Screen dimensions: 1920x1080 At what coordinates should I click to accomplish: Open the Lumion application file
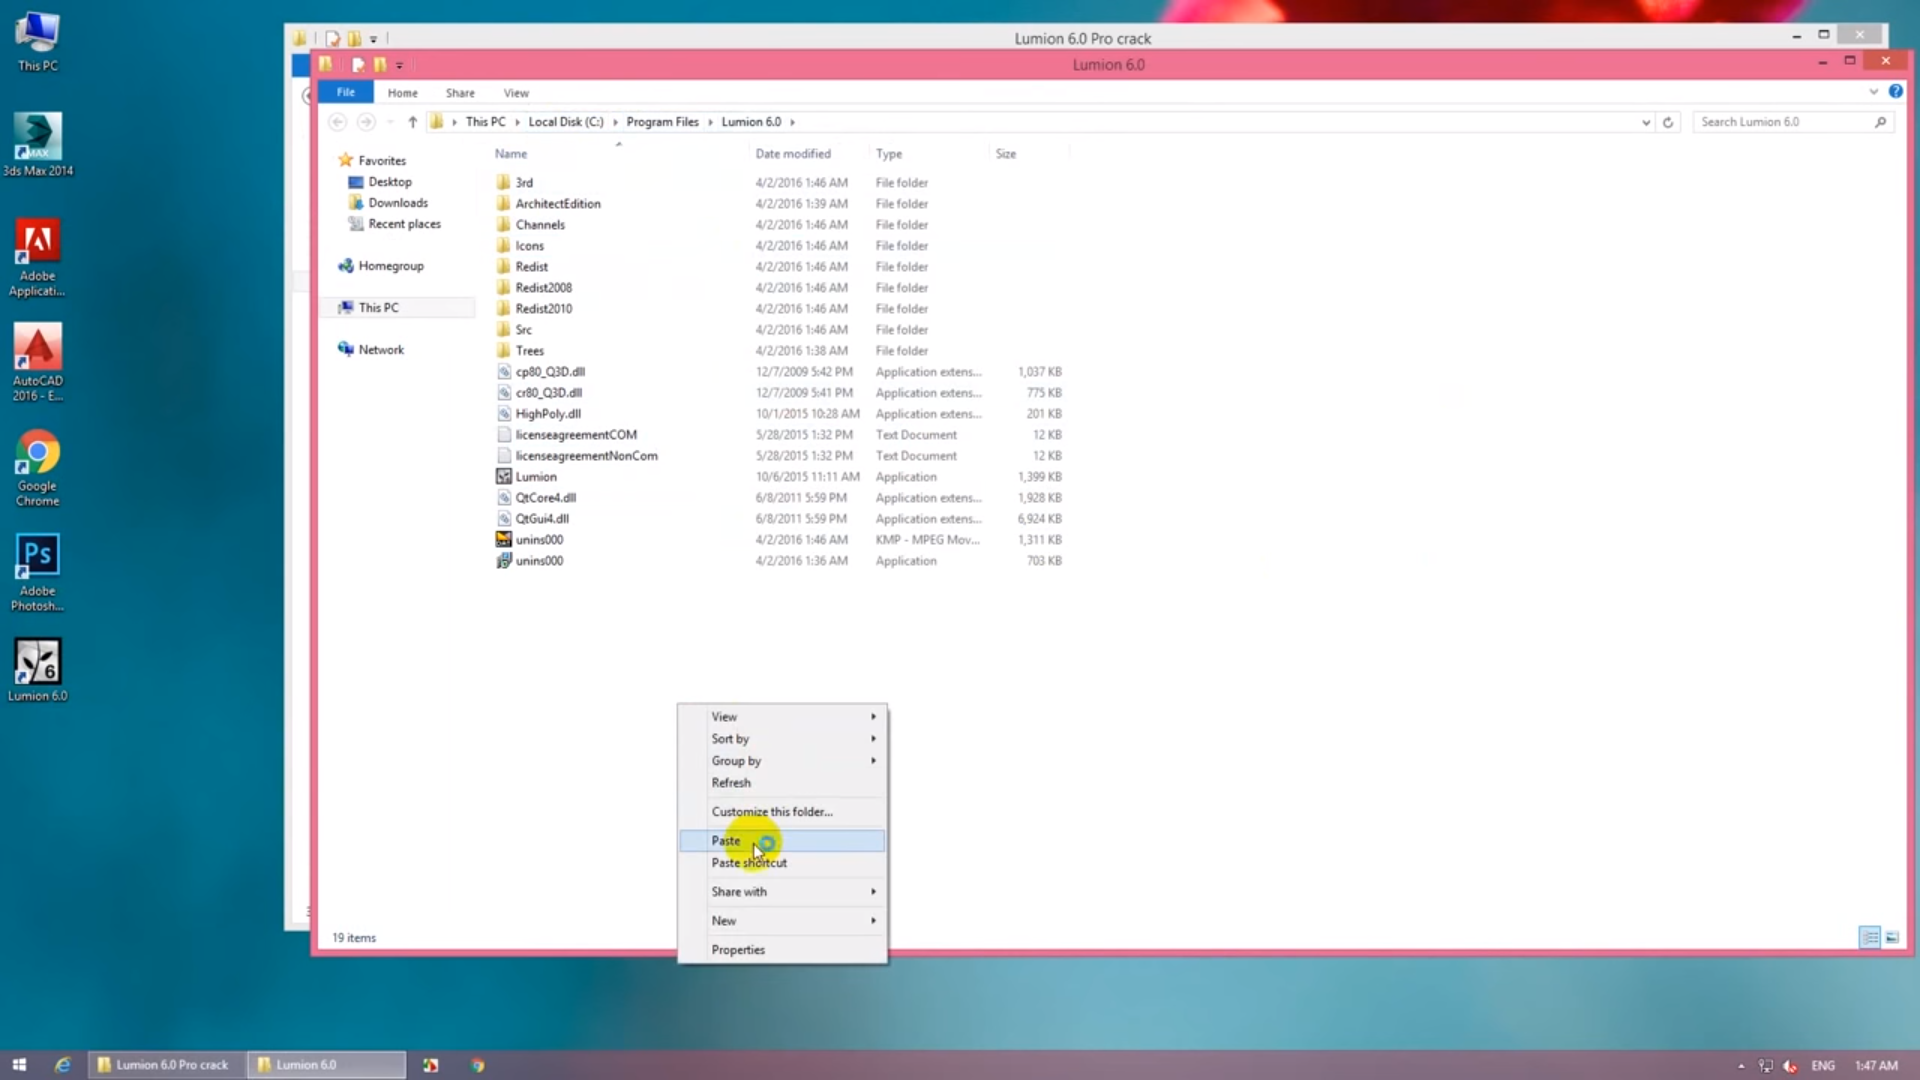click(535, 477)
